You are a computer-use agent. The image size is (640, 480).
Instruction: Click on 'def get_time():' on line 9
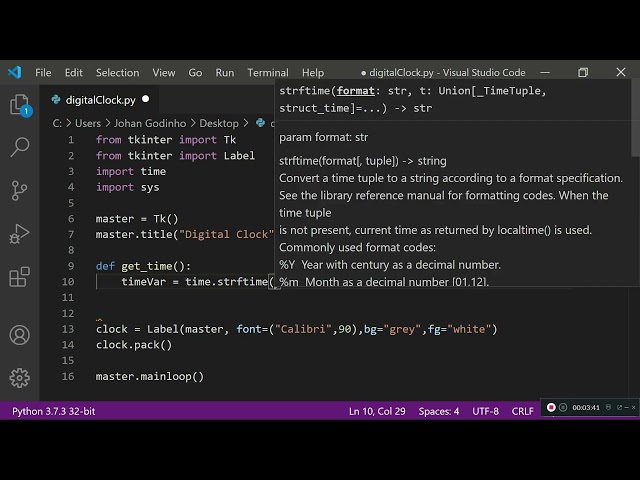point(143,266)
